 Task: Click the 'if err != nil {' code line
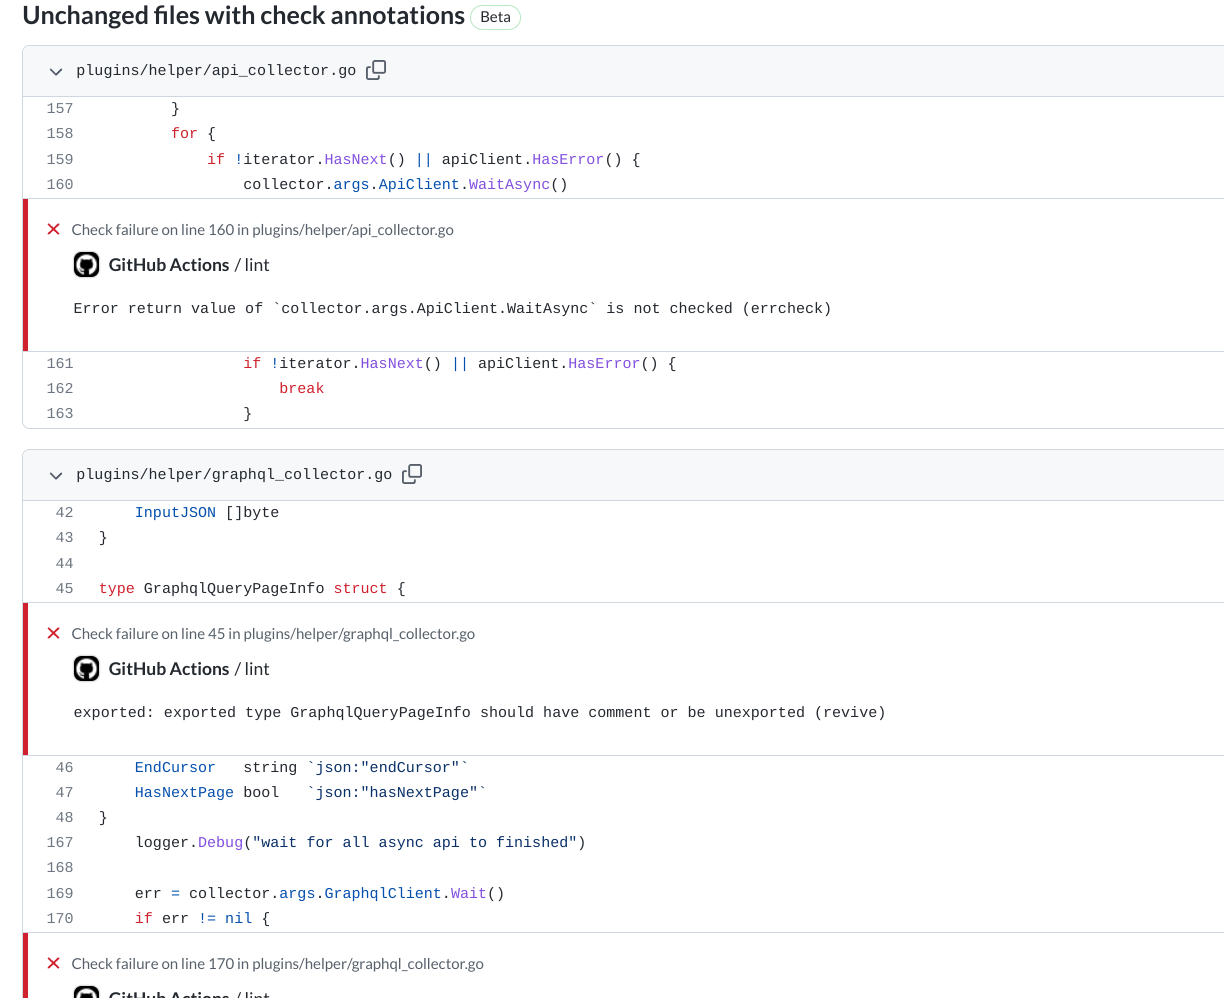(202, 918)
